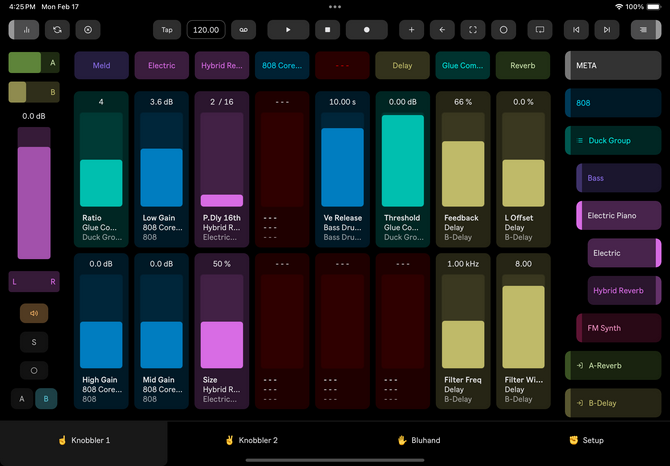Click the Tap tempo button
The height and width of the screenshot is (466, 670).
167,30
